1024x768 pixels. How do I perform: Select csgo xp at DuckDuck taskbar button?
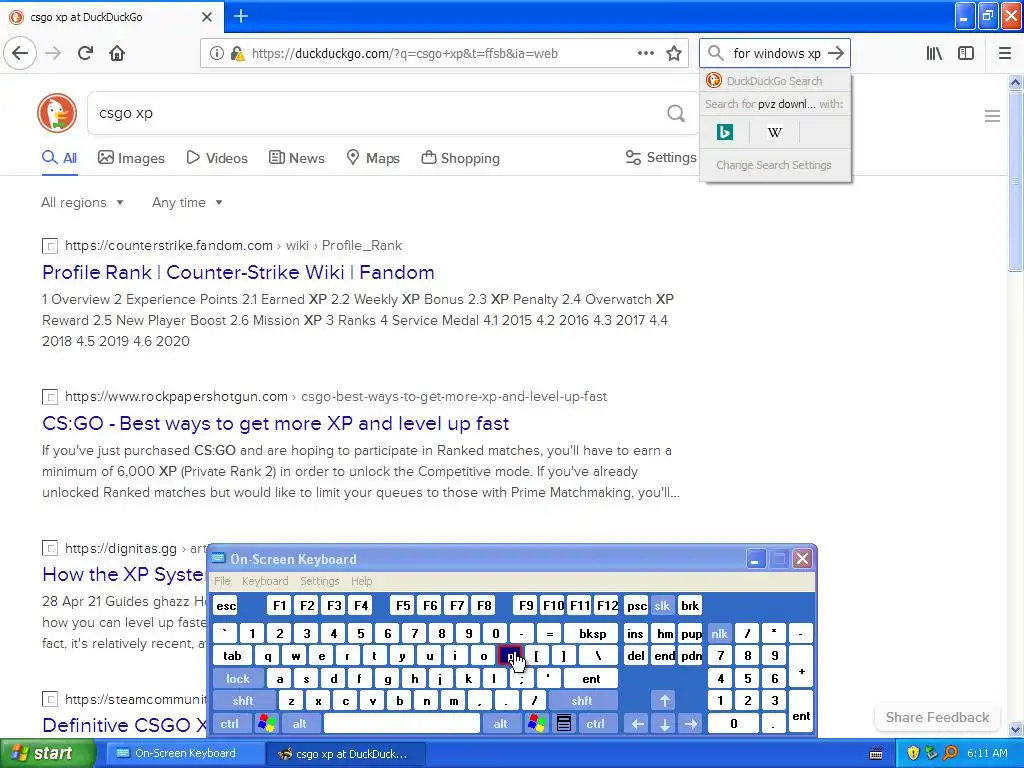coord(346,754)
